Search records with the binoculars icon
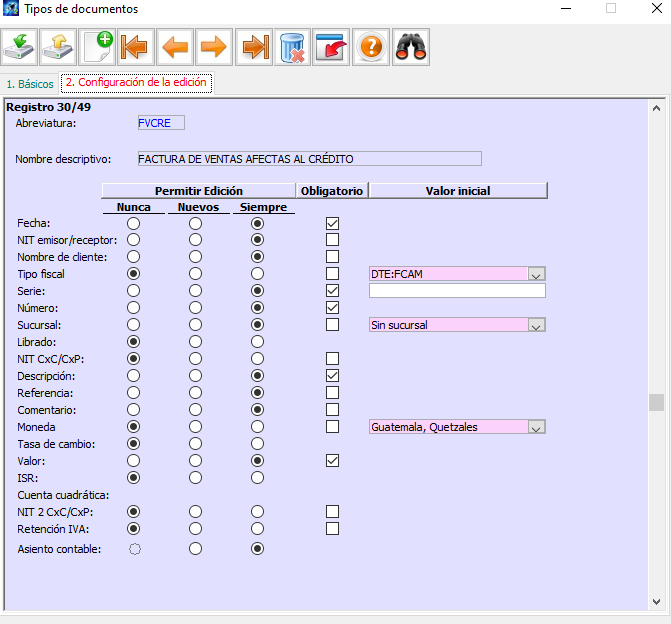671x624 pixels. [x=410, y=47]
